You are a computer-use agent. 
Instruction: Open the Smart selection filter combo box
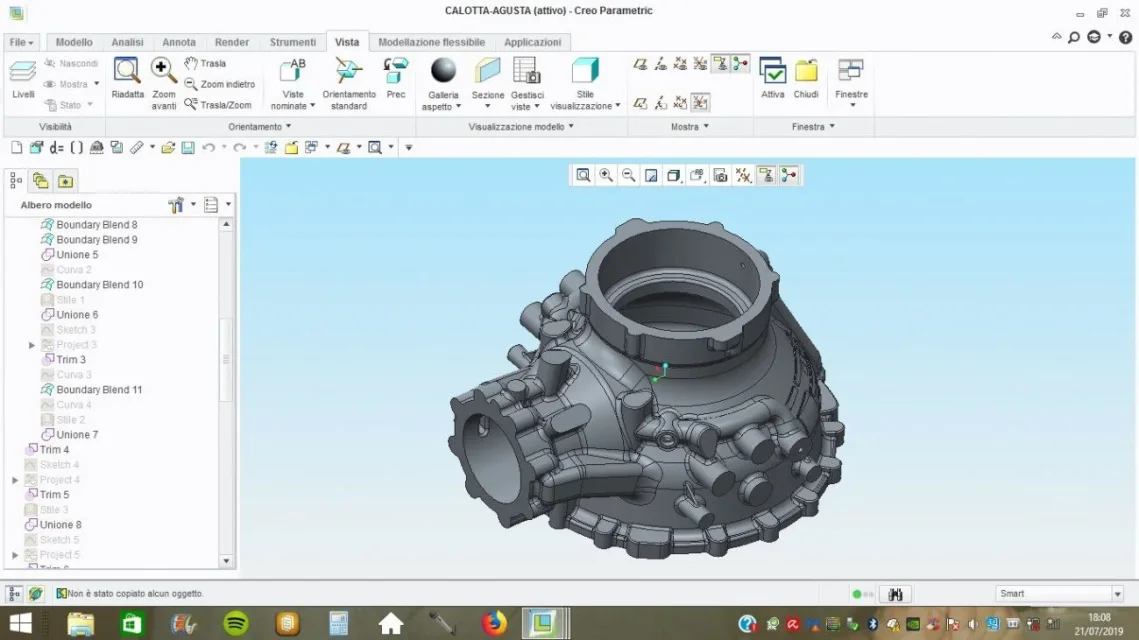1060,594
